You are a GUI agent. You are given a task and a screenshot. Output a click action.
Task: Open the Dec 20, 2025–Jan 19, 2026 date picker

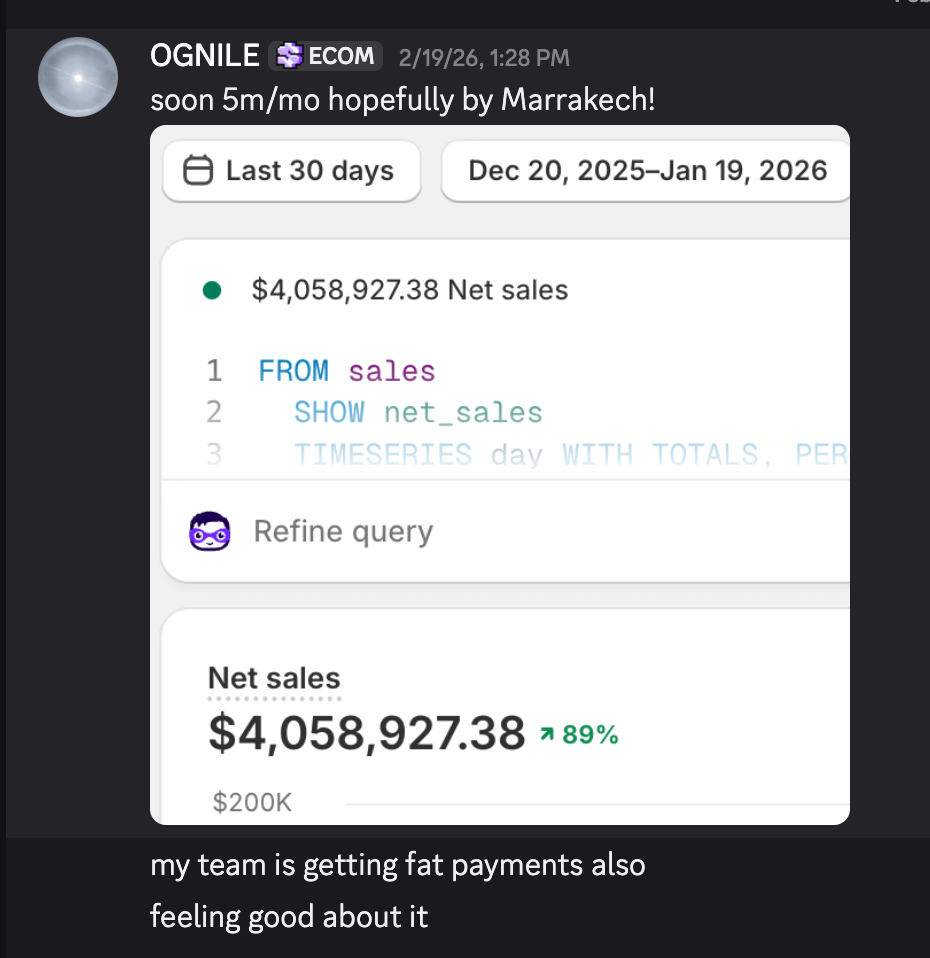coord(645,170)
